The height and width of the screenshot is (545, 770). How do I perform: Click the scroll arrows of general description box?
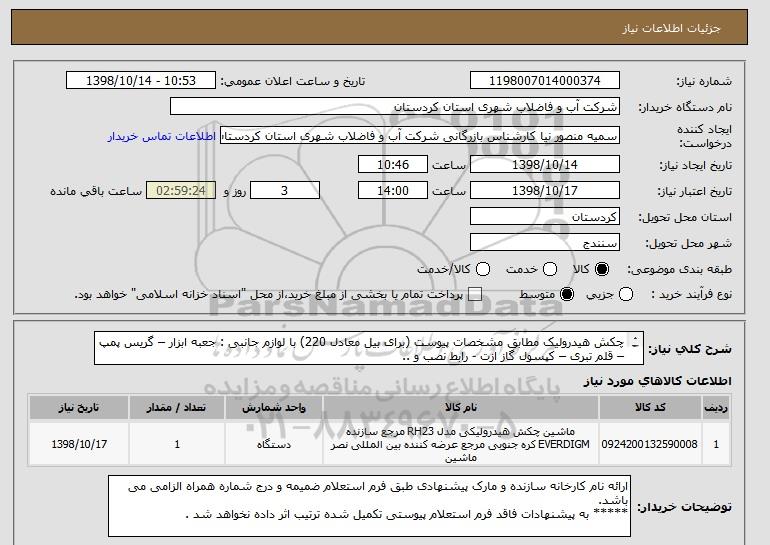click(x=635, y=342)
